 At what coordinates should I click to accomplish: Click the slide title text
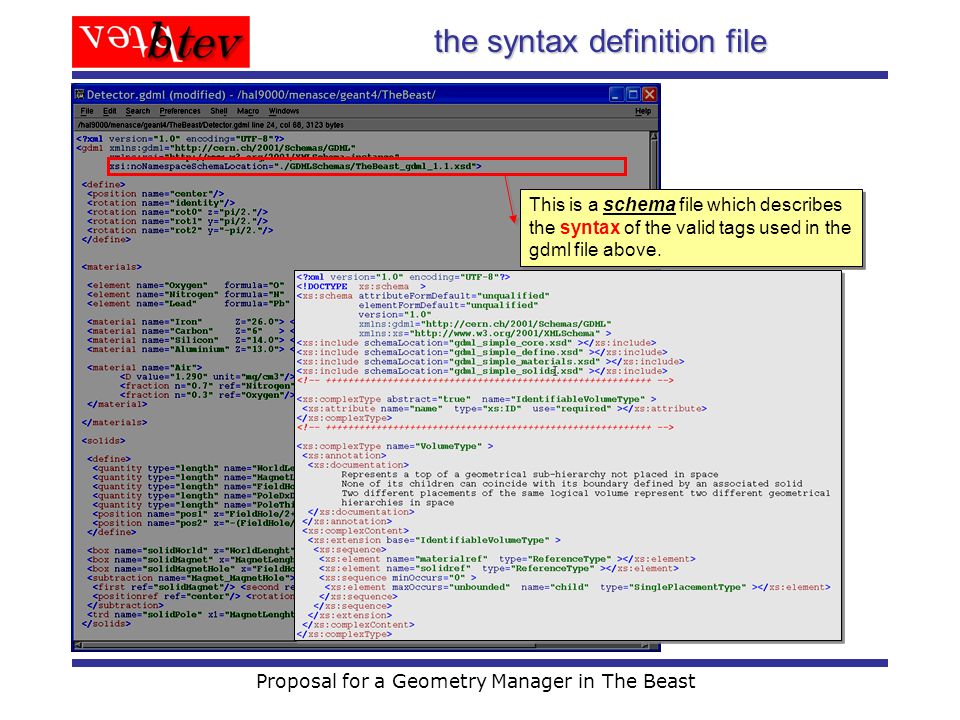pos(601,42)
